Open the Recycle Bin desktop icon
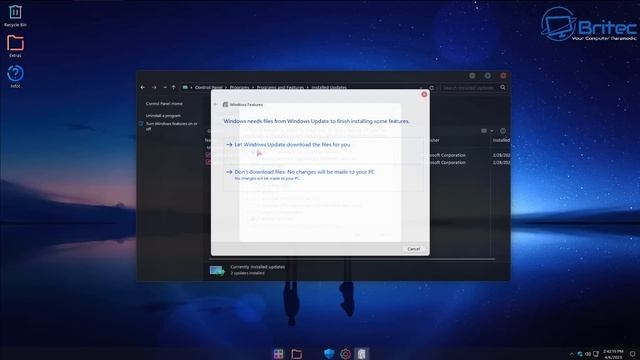 [x=15, y=16]
